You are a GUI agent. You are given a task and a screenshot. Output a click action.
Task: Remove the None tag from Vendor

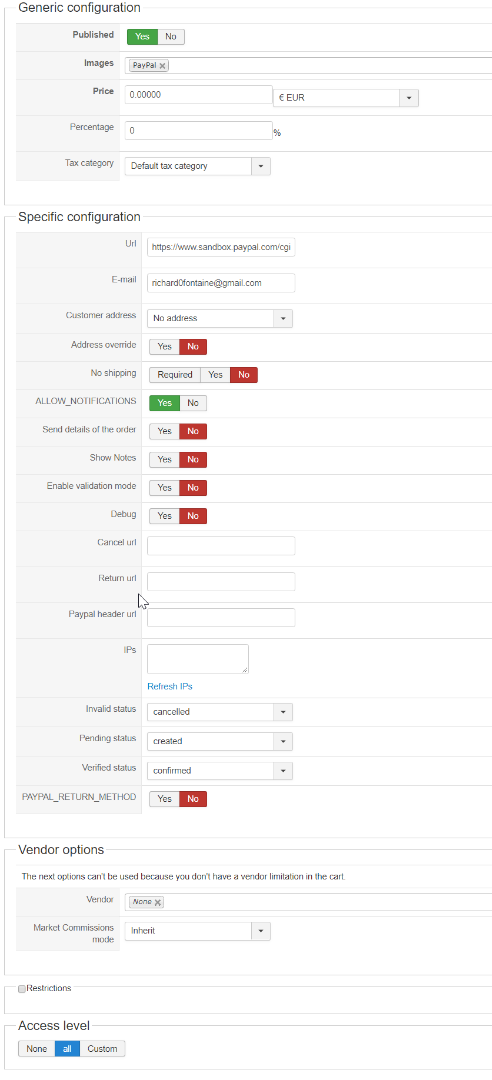[158, 902]
